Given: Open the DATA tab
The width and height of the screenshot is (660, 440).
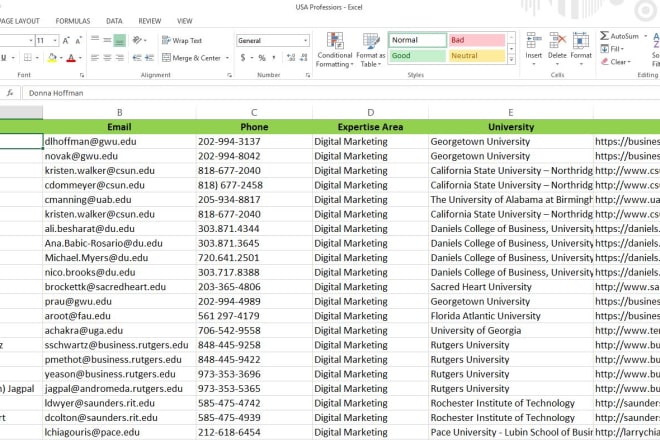Looking at the screenshot, I should [x=114, y=21].
